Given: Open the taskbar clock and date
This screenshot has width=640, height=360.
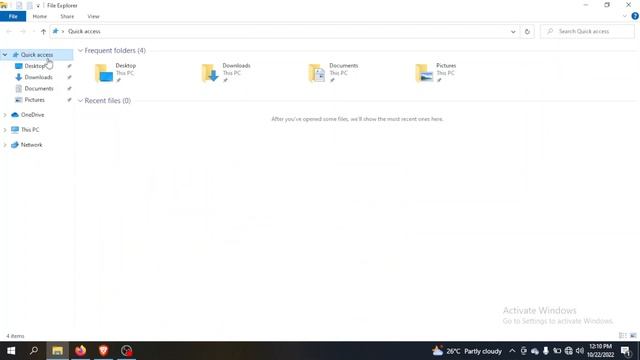Looking at the screenshot, I should (x=600, y=351).
